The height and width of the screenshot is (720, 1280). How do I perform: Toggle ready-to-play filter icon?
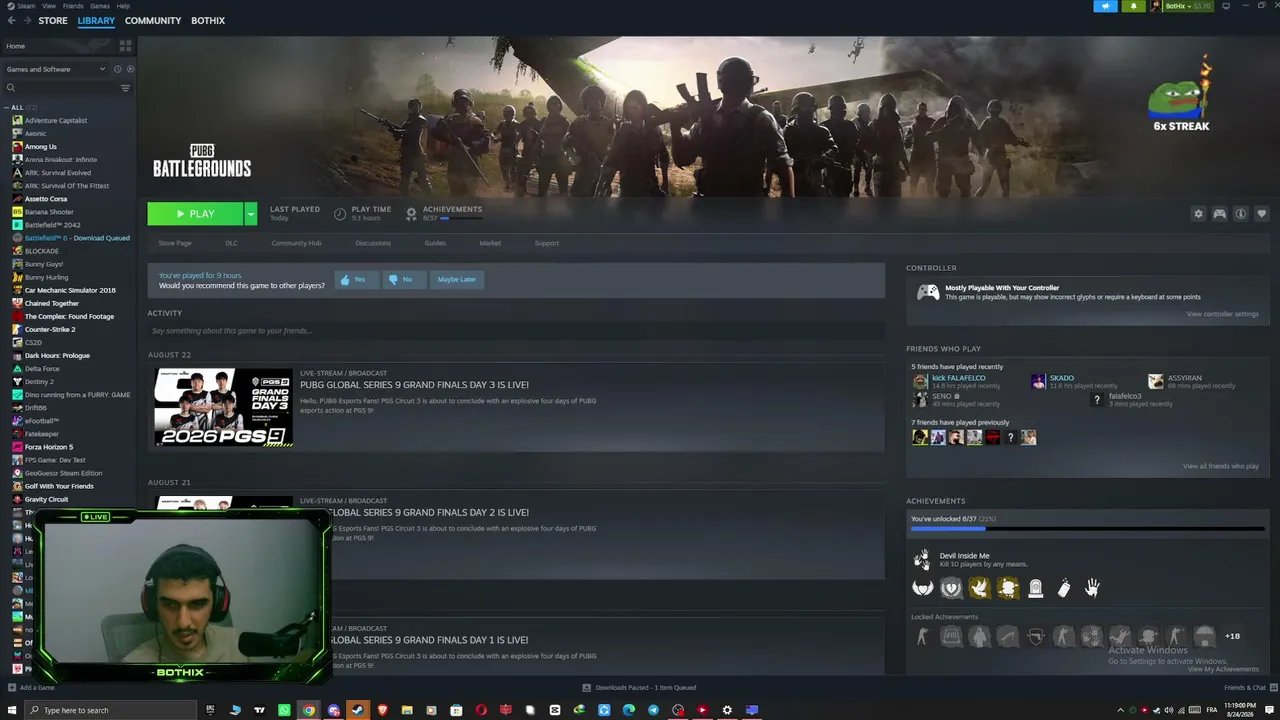[130, 69]
